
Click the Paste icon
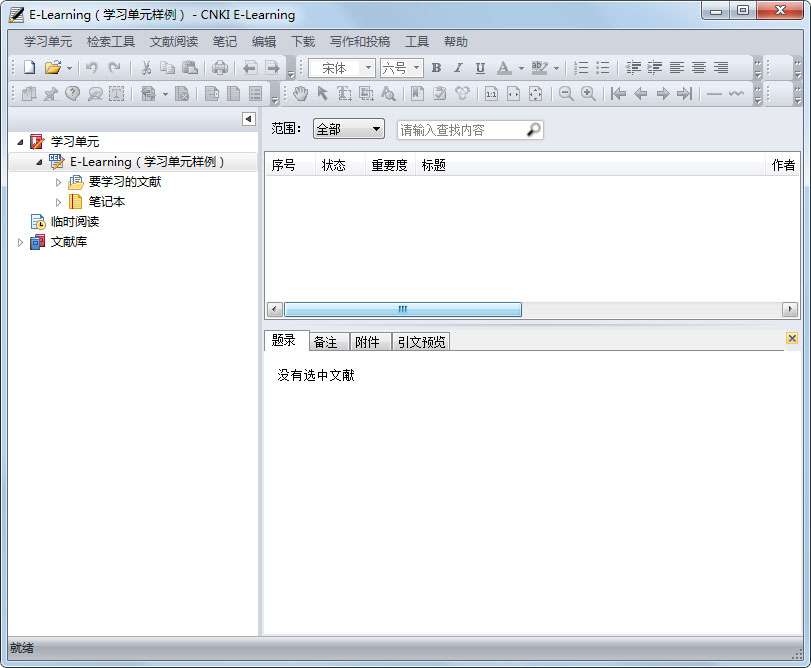pos(190,67)
